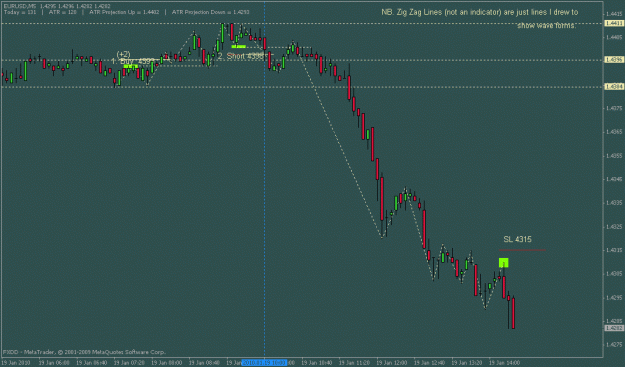Image resolution: width=625 pixels, height=367 pixels.
Task: Click the '19 Jan 12:00' time axis label
Action: pos(392,363)
